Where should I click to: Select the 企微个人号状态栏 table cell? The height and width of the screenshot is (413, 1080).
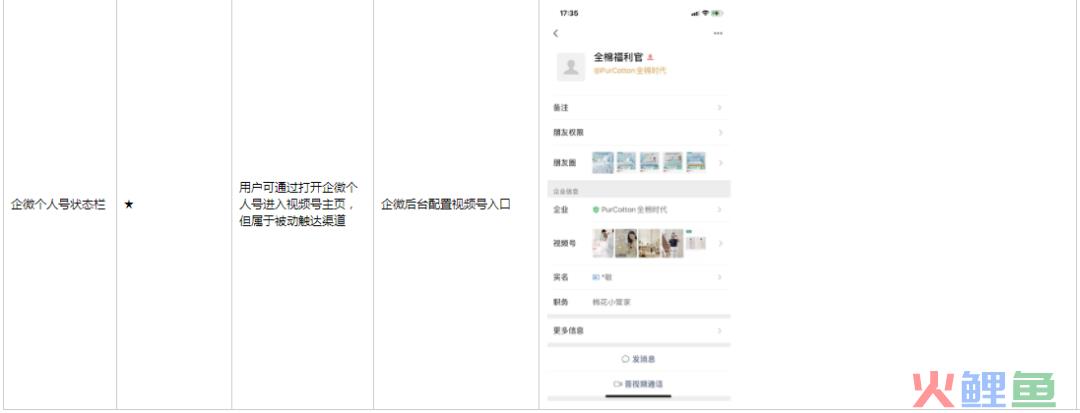click(x=59, y=204)
